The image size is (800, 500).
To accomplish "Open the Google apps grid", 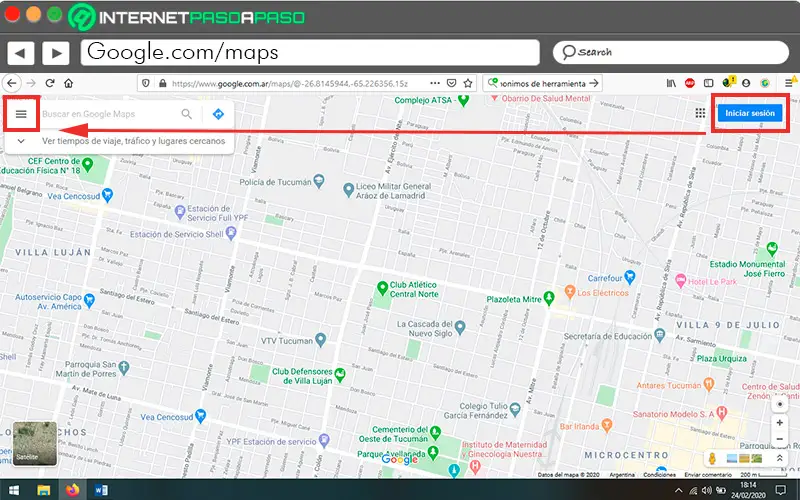I will 700,113.
